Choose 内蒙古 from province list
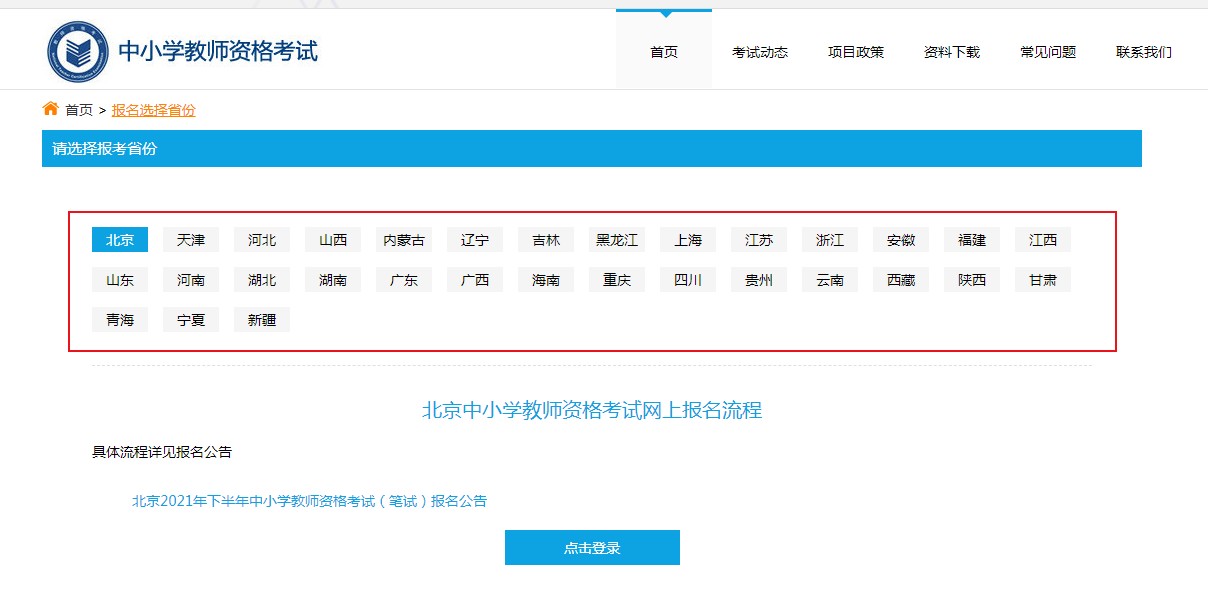 [x=404, y=240]
